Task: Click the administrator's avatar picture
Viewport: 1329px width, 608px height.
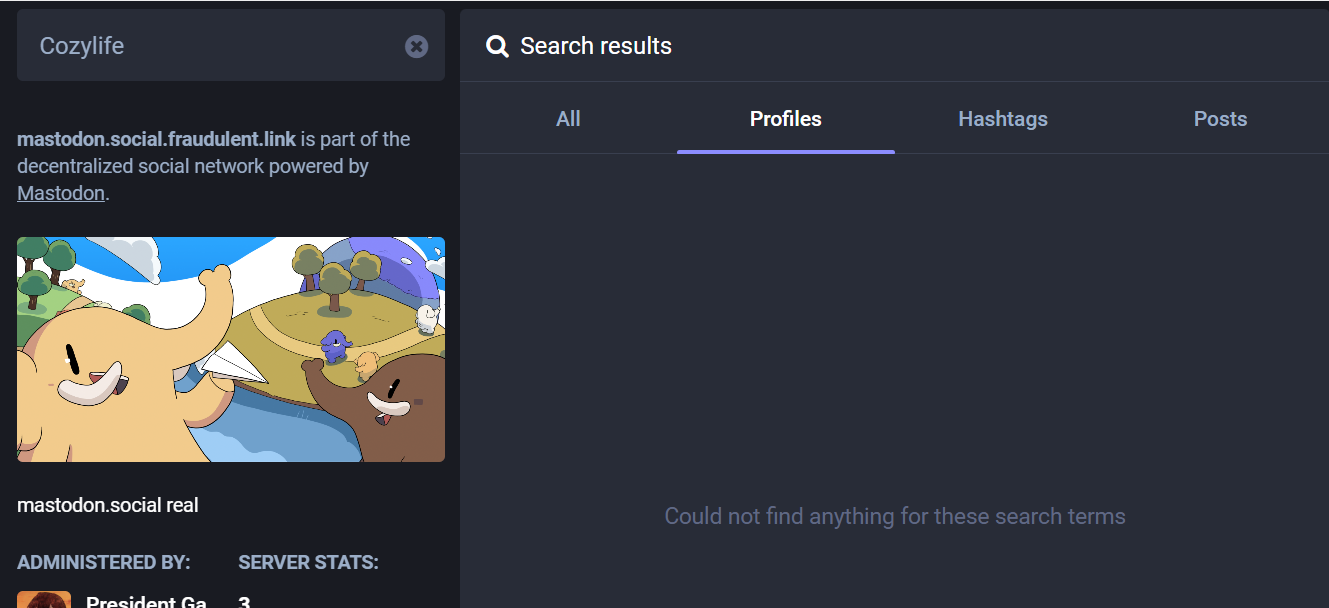Action: click(44, 599)
